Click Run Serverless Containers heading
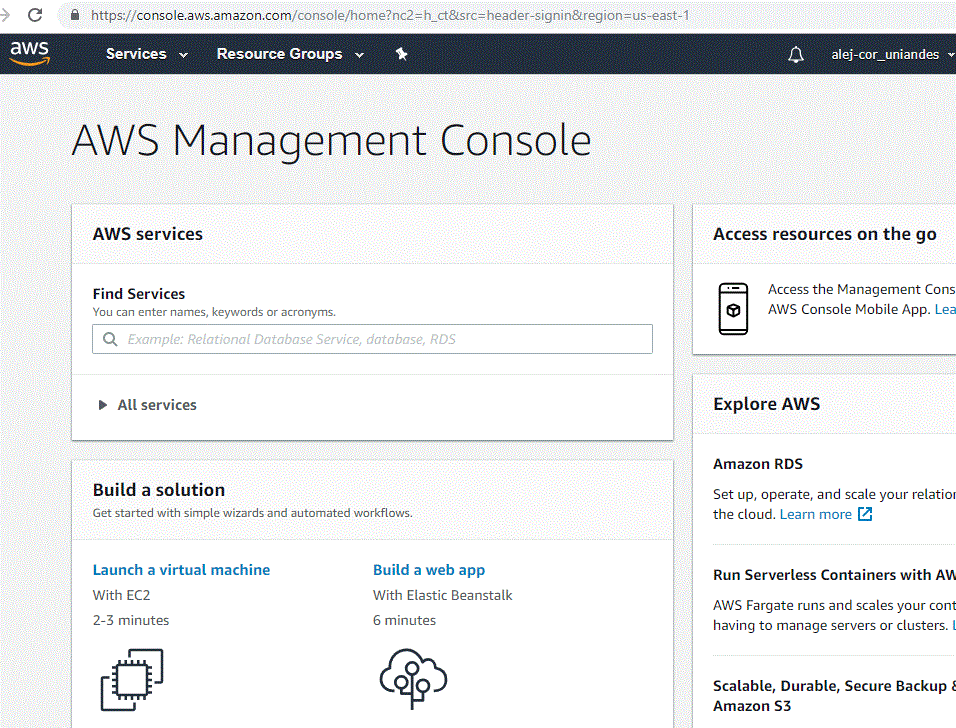Screen dimensions: 956x728 click(x=834, y=575)
